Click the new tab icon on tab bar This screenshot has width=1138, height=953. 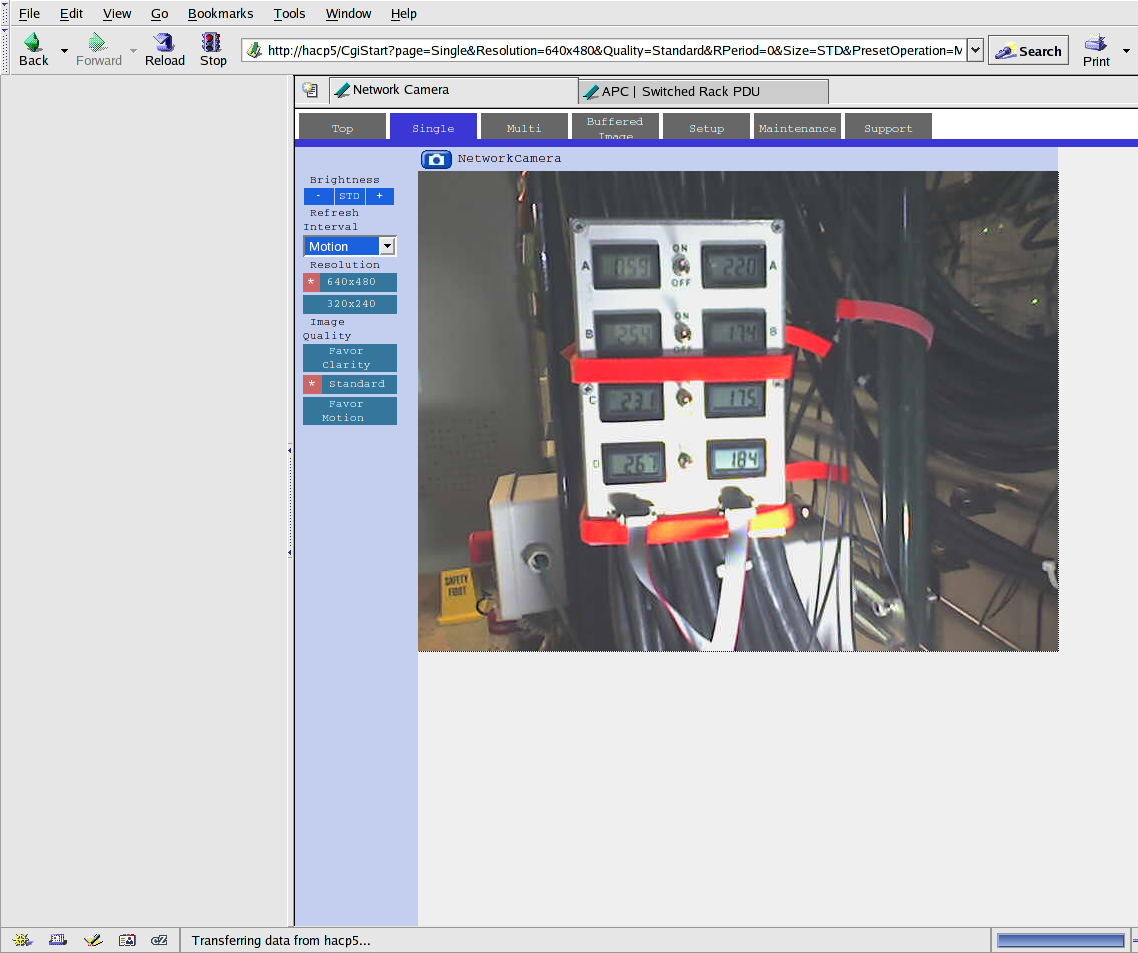(x=311, y=90)
